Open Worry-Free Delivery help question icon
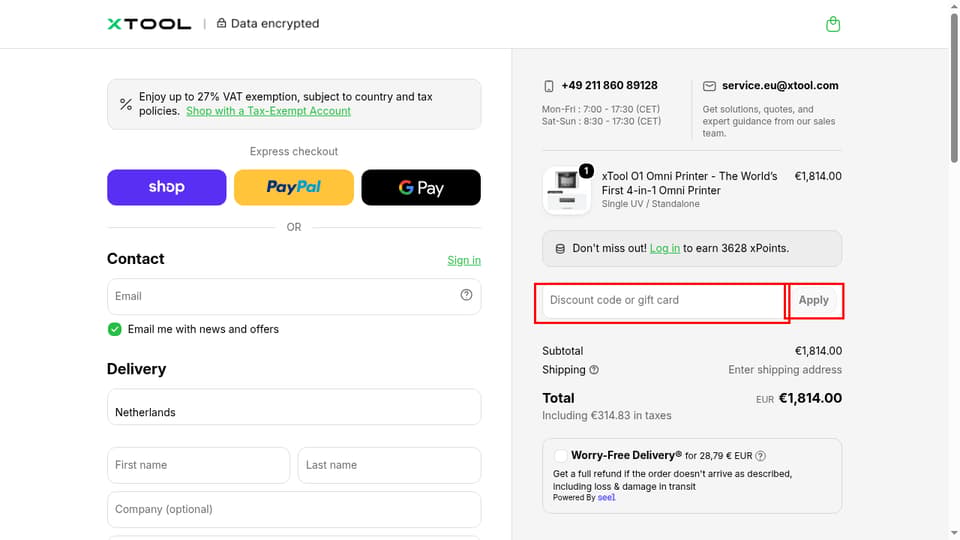The image size is (960, 540). [x=760, y=456]
